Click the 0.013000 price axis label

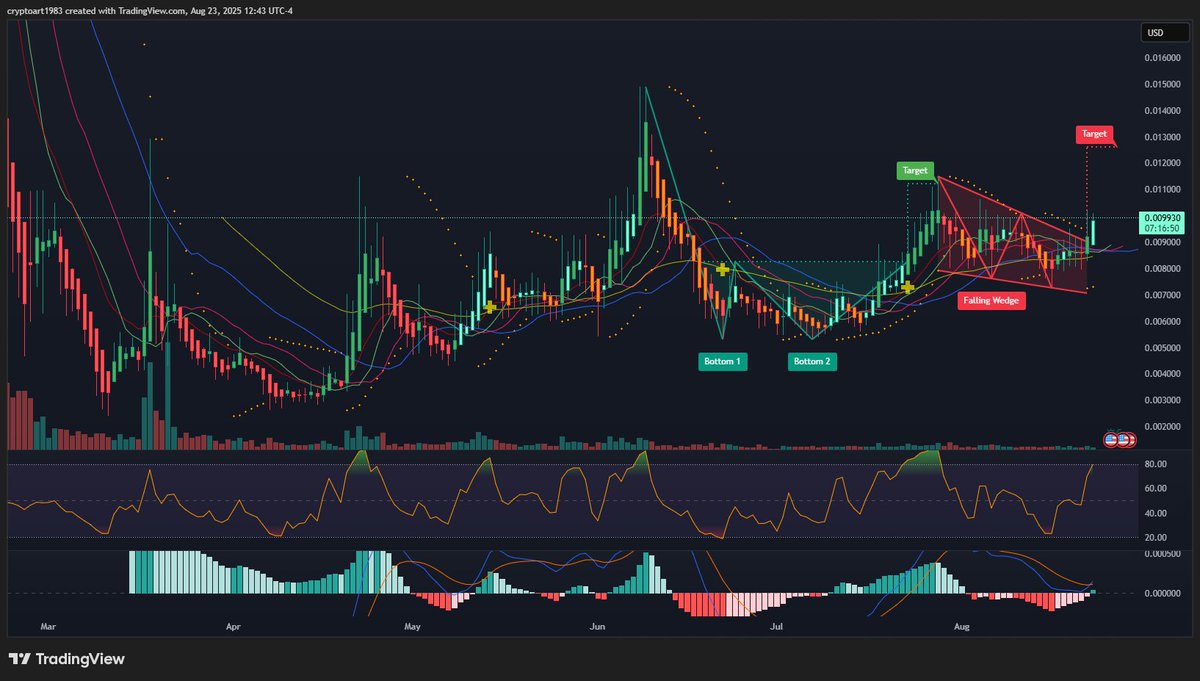pyautogui.click(x=1163, y=137)
